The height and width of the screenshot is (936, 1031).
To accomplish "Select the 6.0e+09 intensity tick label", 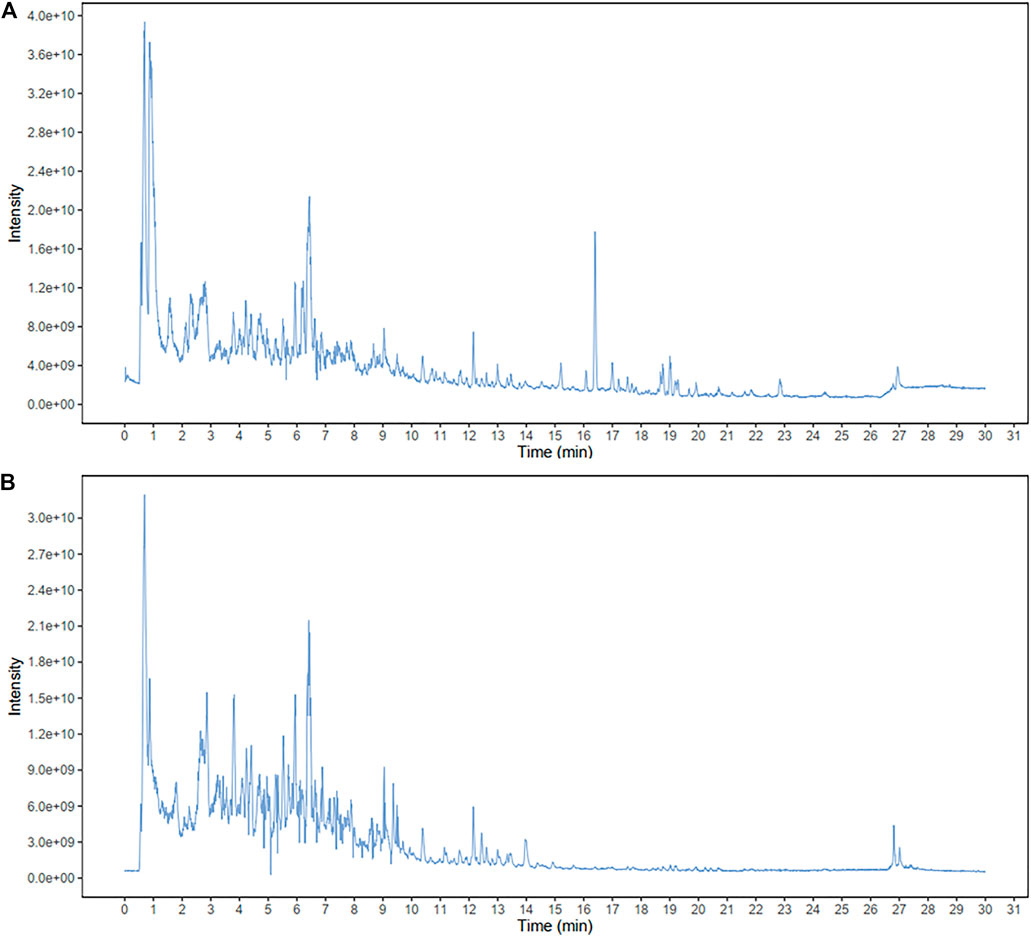I will pyautogui.click(x=52, y=807).
